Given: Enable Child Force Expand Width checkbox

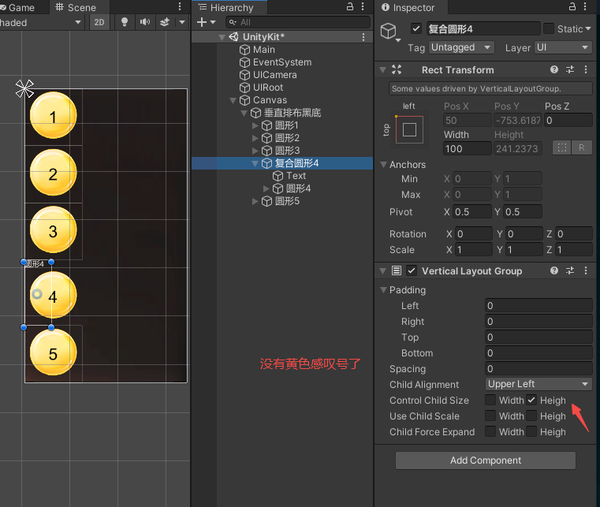Looking at the screenshot, I should 490,431.
